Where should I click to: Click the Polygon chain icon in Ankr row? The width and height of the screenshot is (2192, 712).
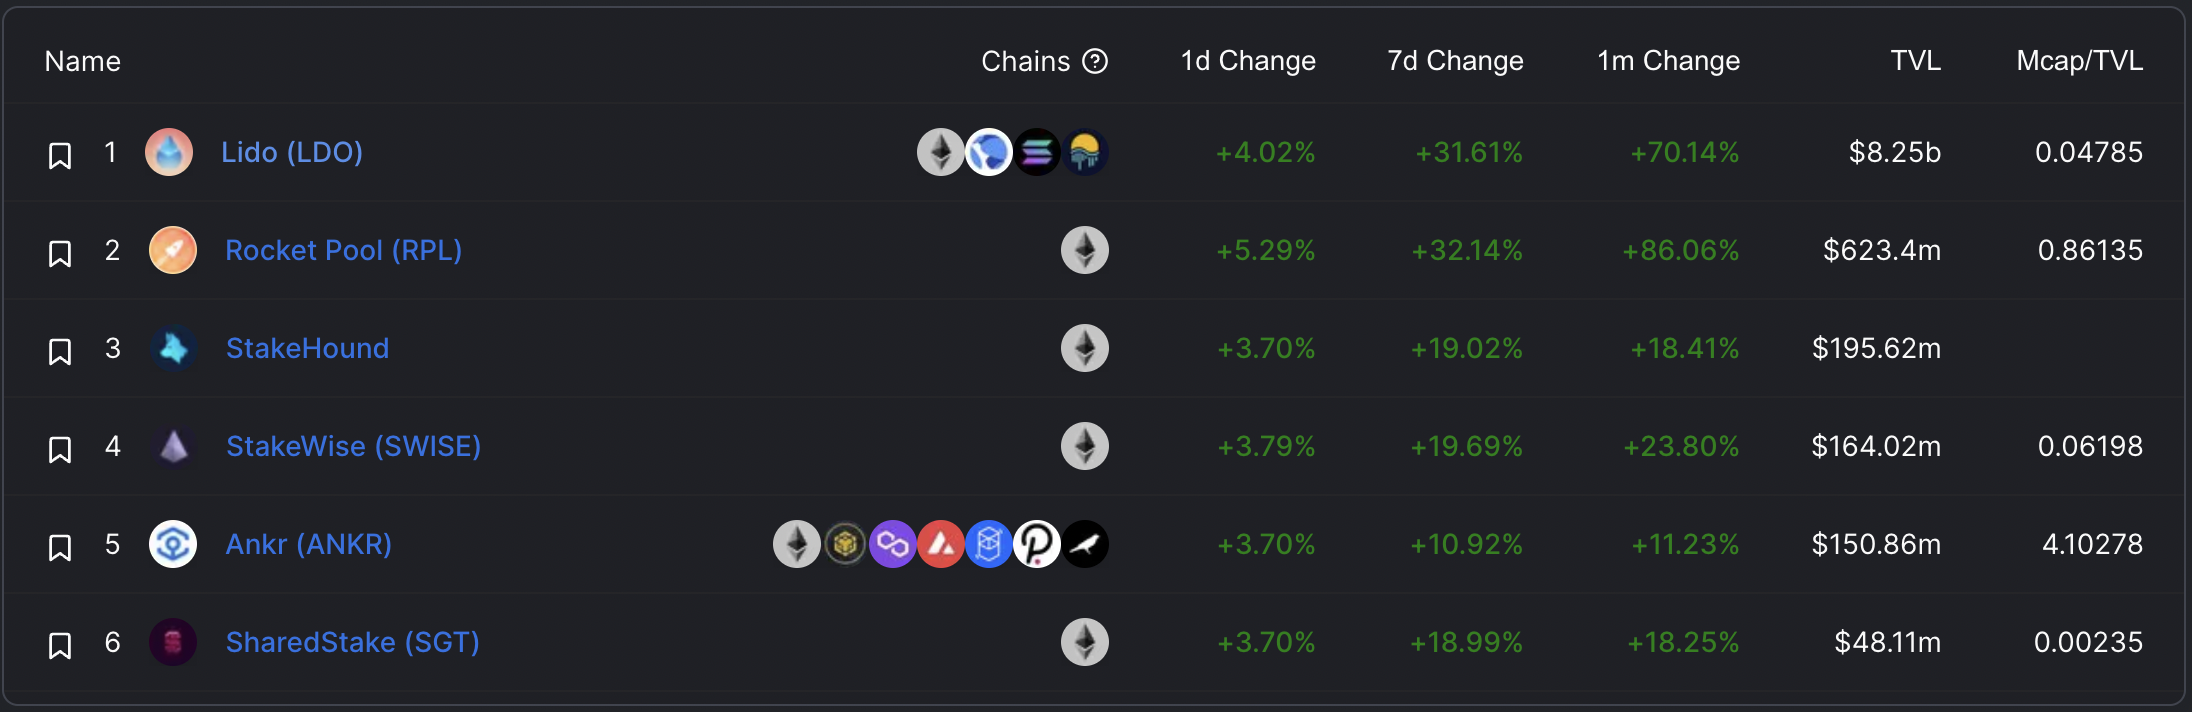pos(893,544)
